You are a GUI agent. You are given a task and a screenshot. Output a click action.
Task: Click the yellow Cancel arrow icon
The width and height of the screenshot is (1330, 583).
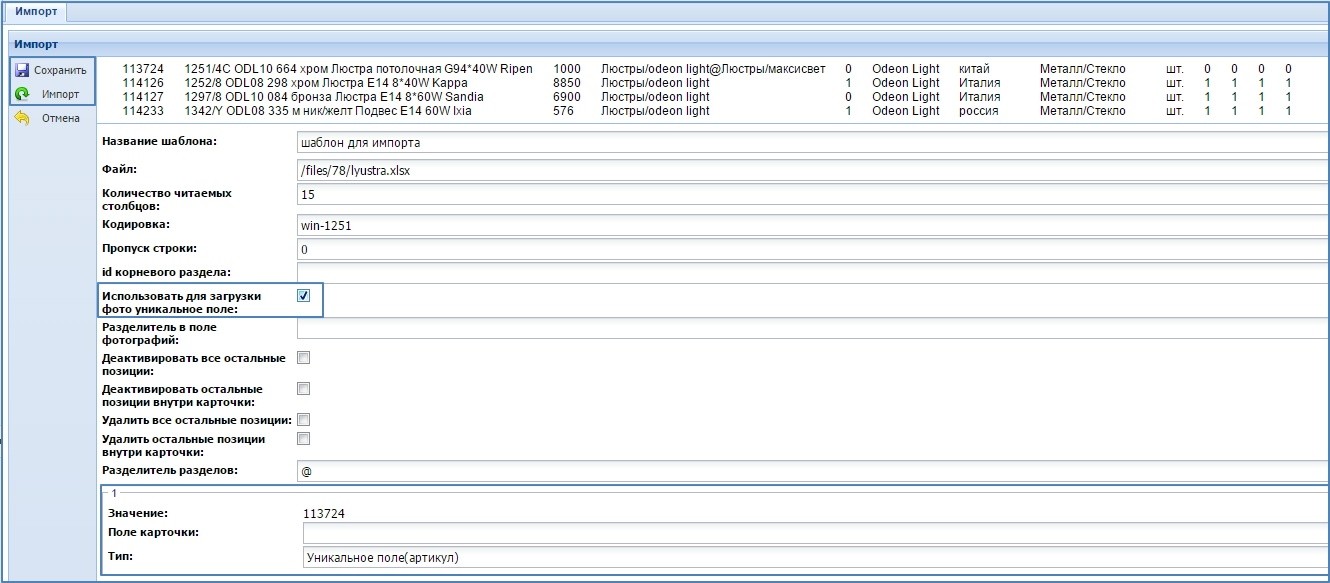point(22,118)
